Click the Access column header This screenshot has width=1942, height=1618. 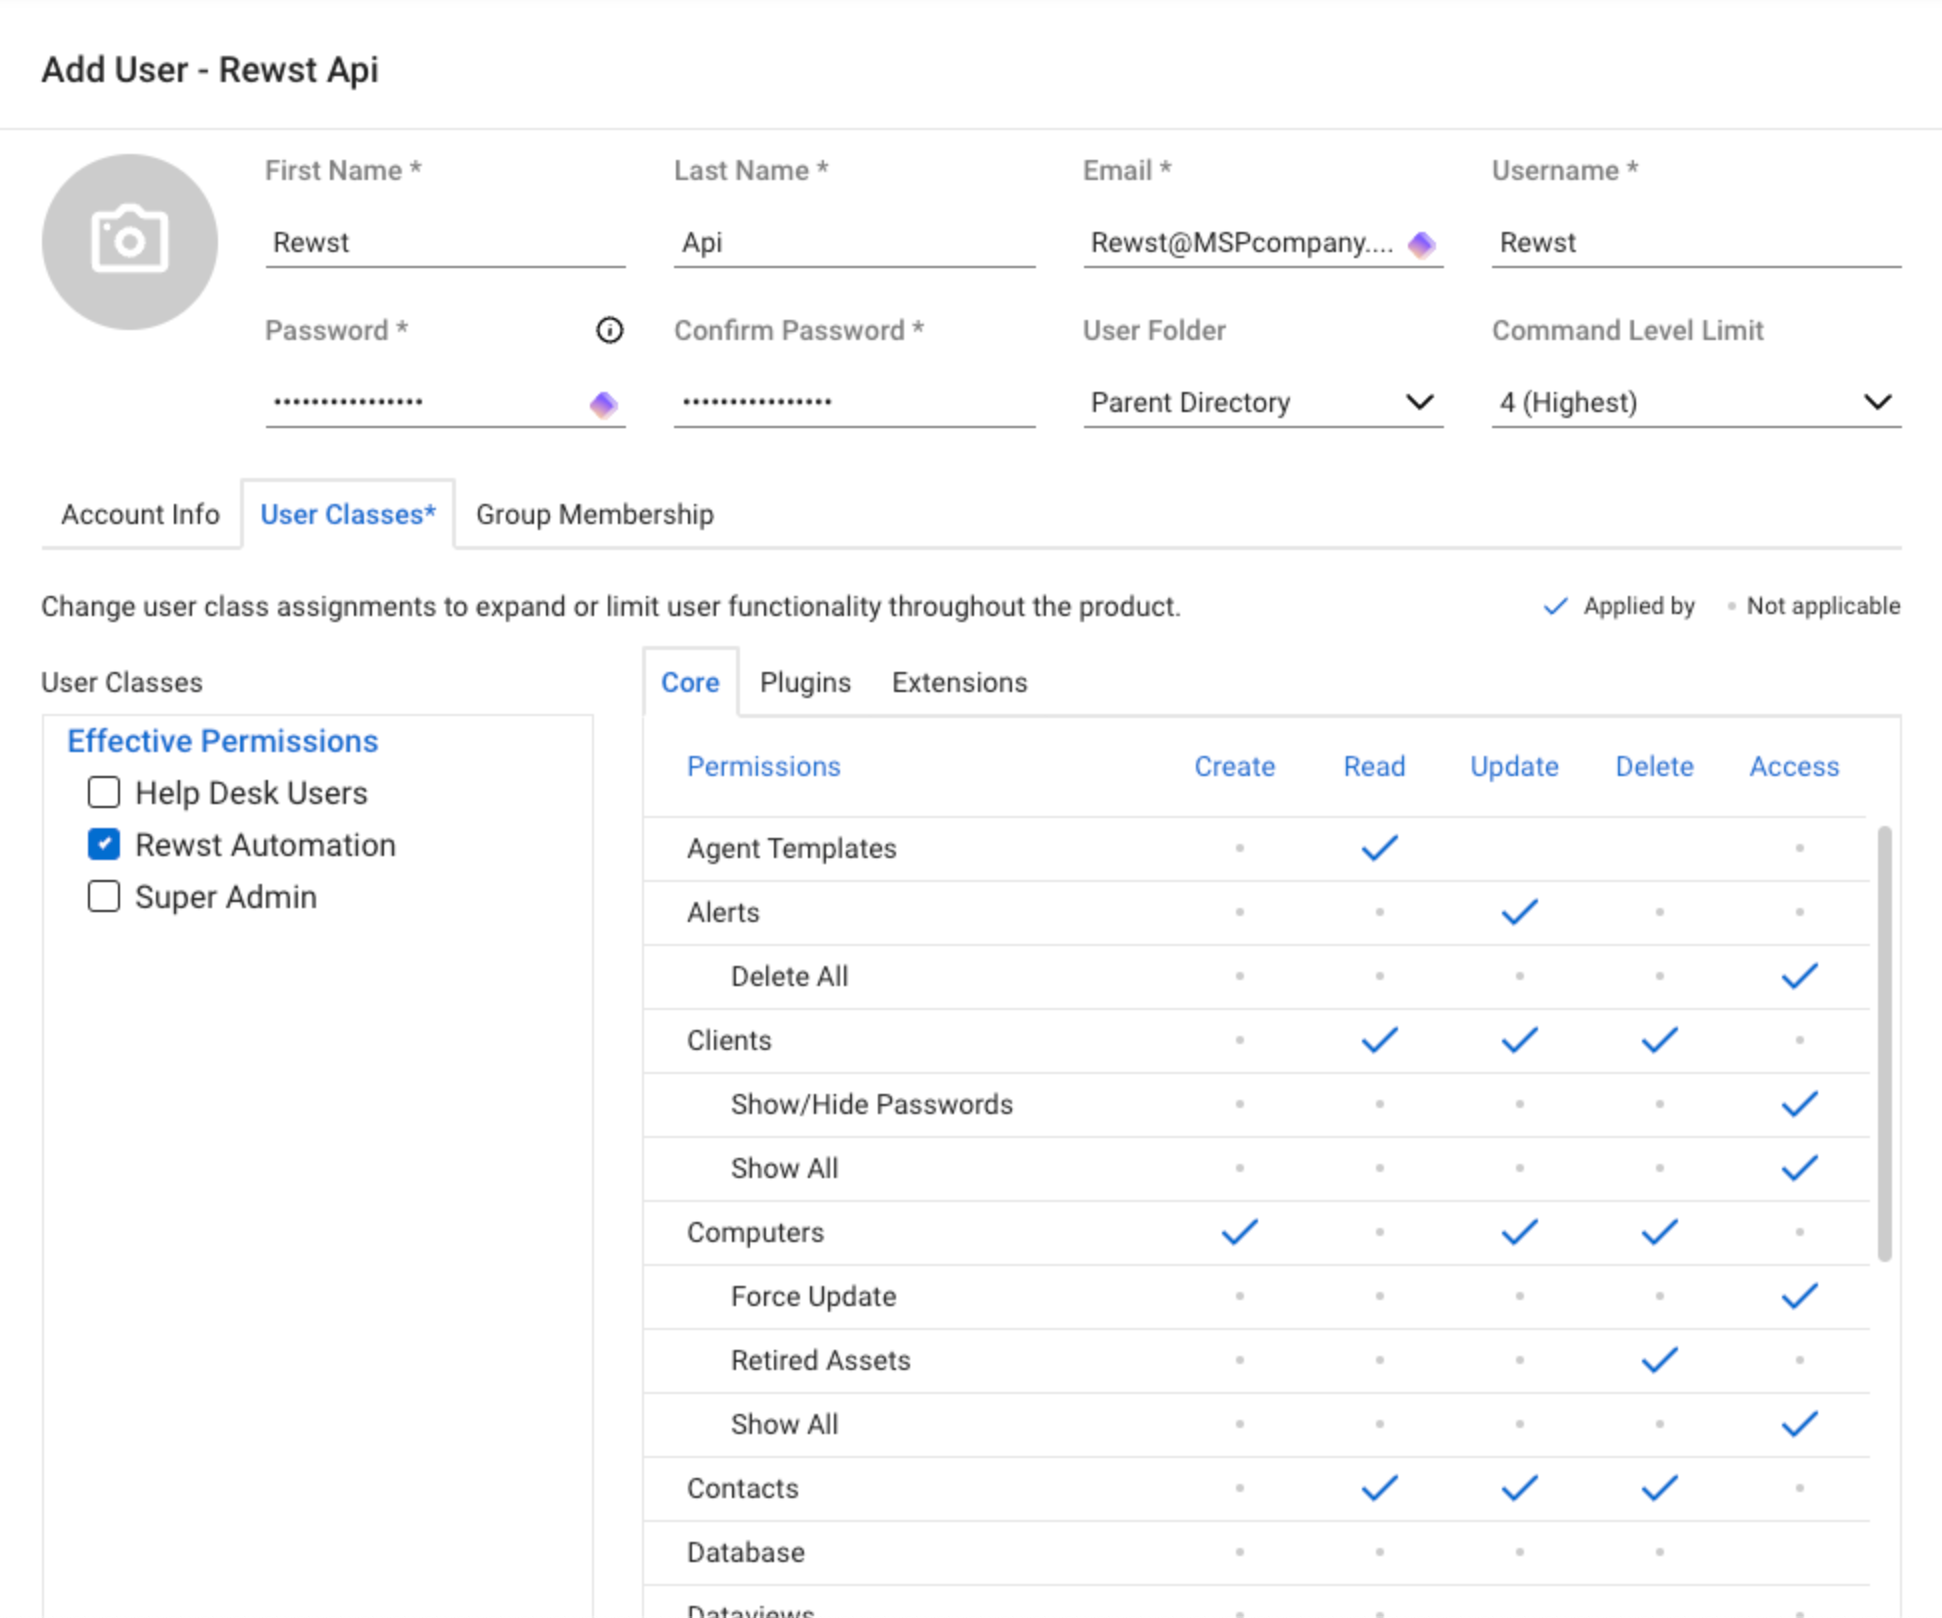pyautogui.click(x=1793, y=766)
